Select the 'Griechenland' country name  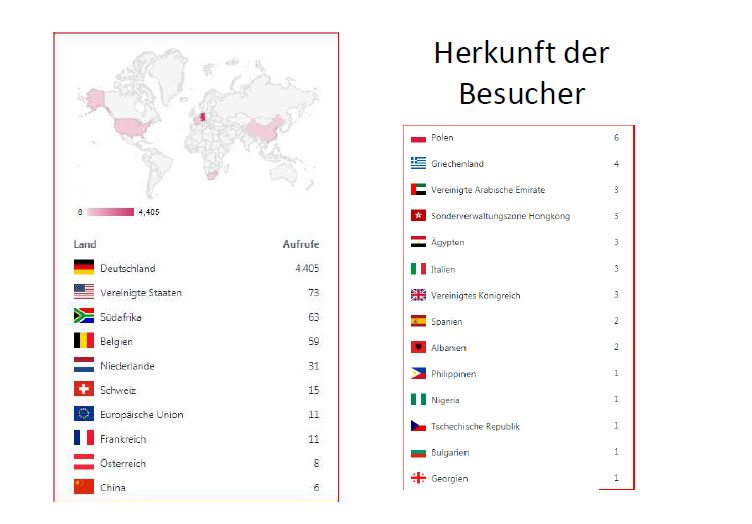pos(458,164)
